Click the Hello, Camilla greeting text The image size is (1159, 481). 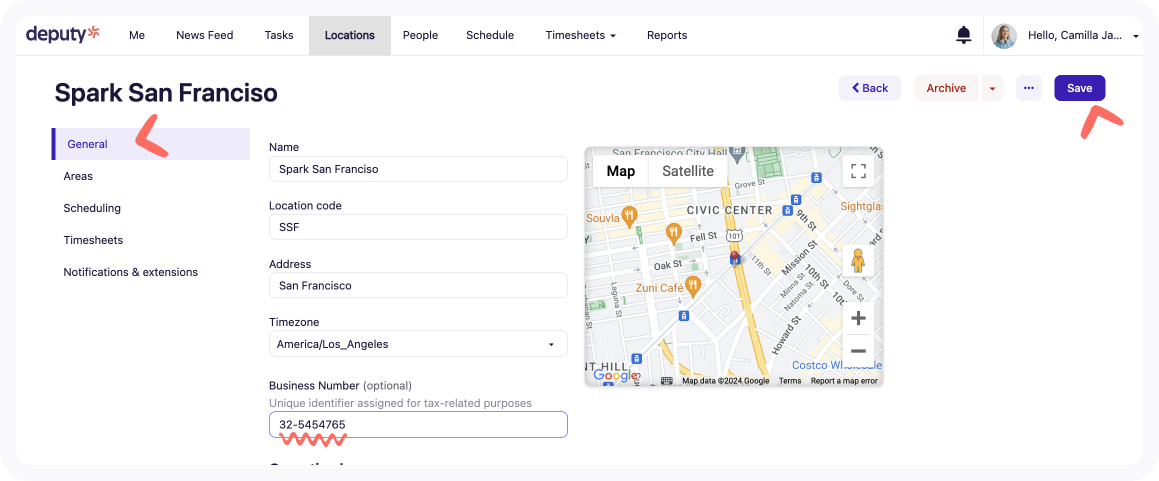[x=1075, y=35]
